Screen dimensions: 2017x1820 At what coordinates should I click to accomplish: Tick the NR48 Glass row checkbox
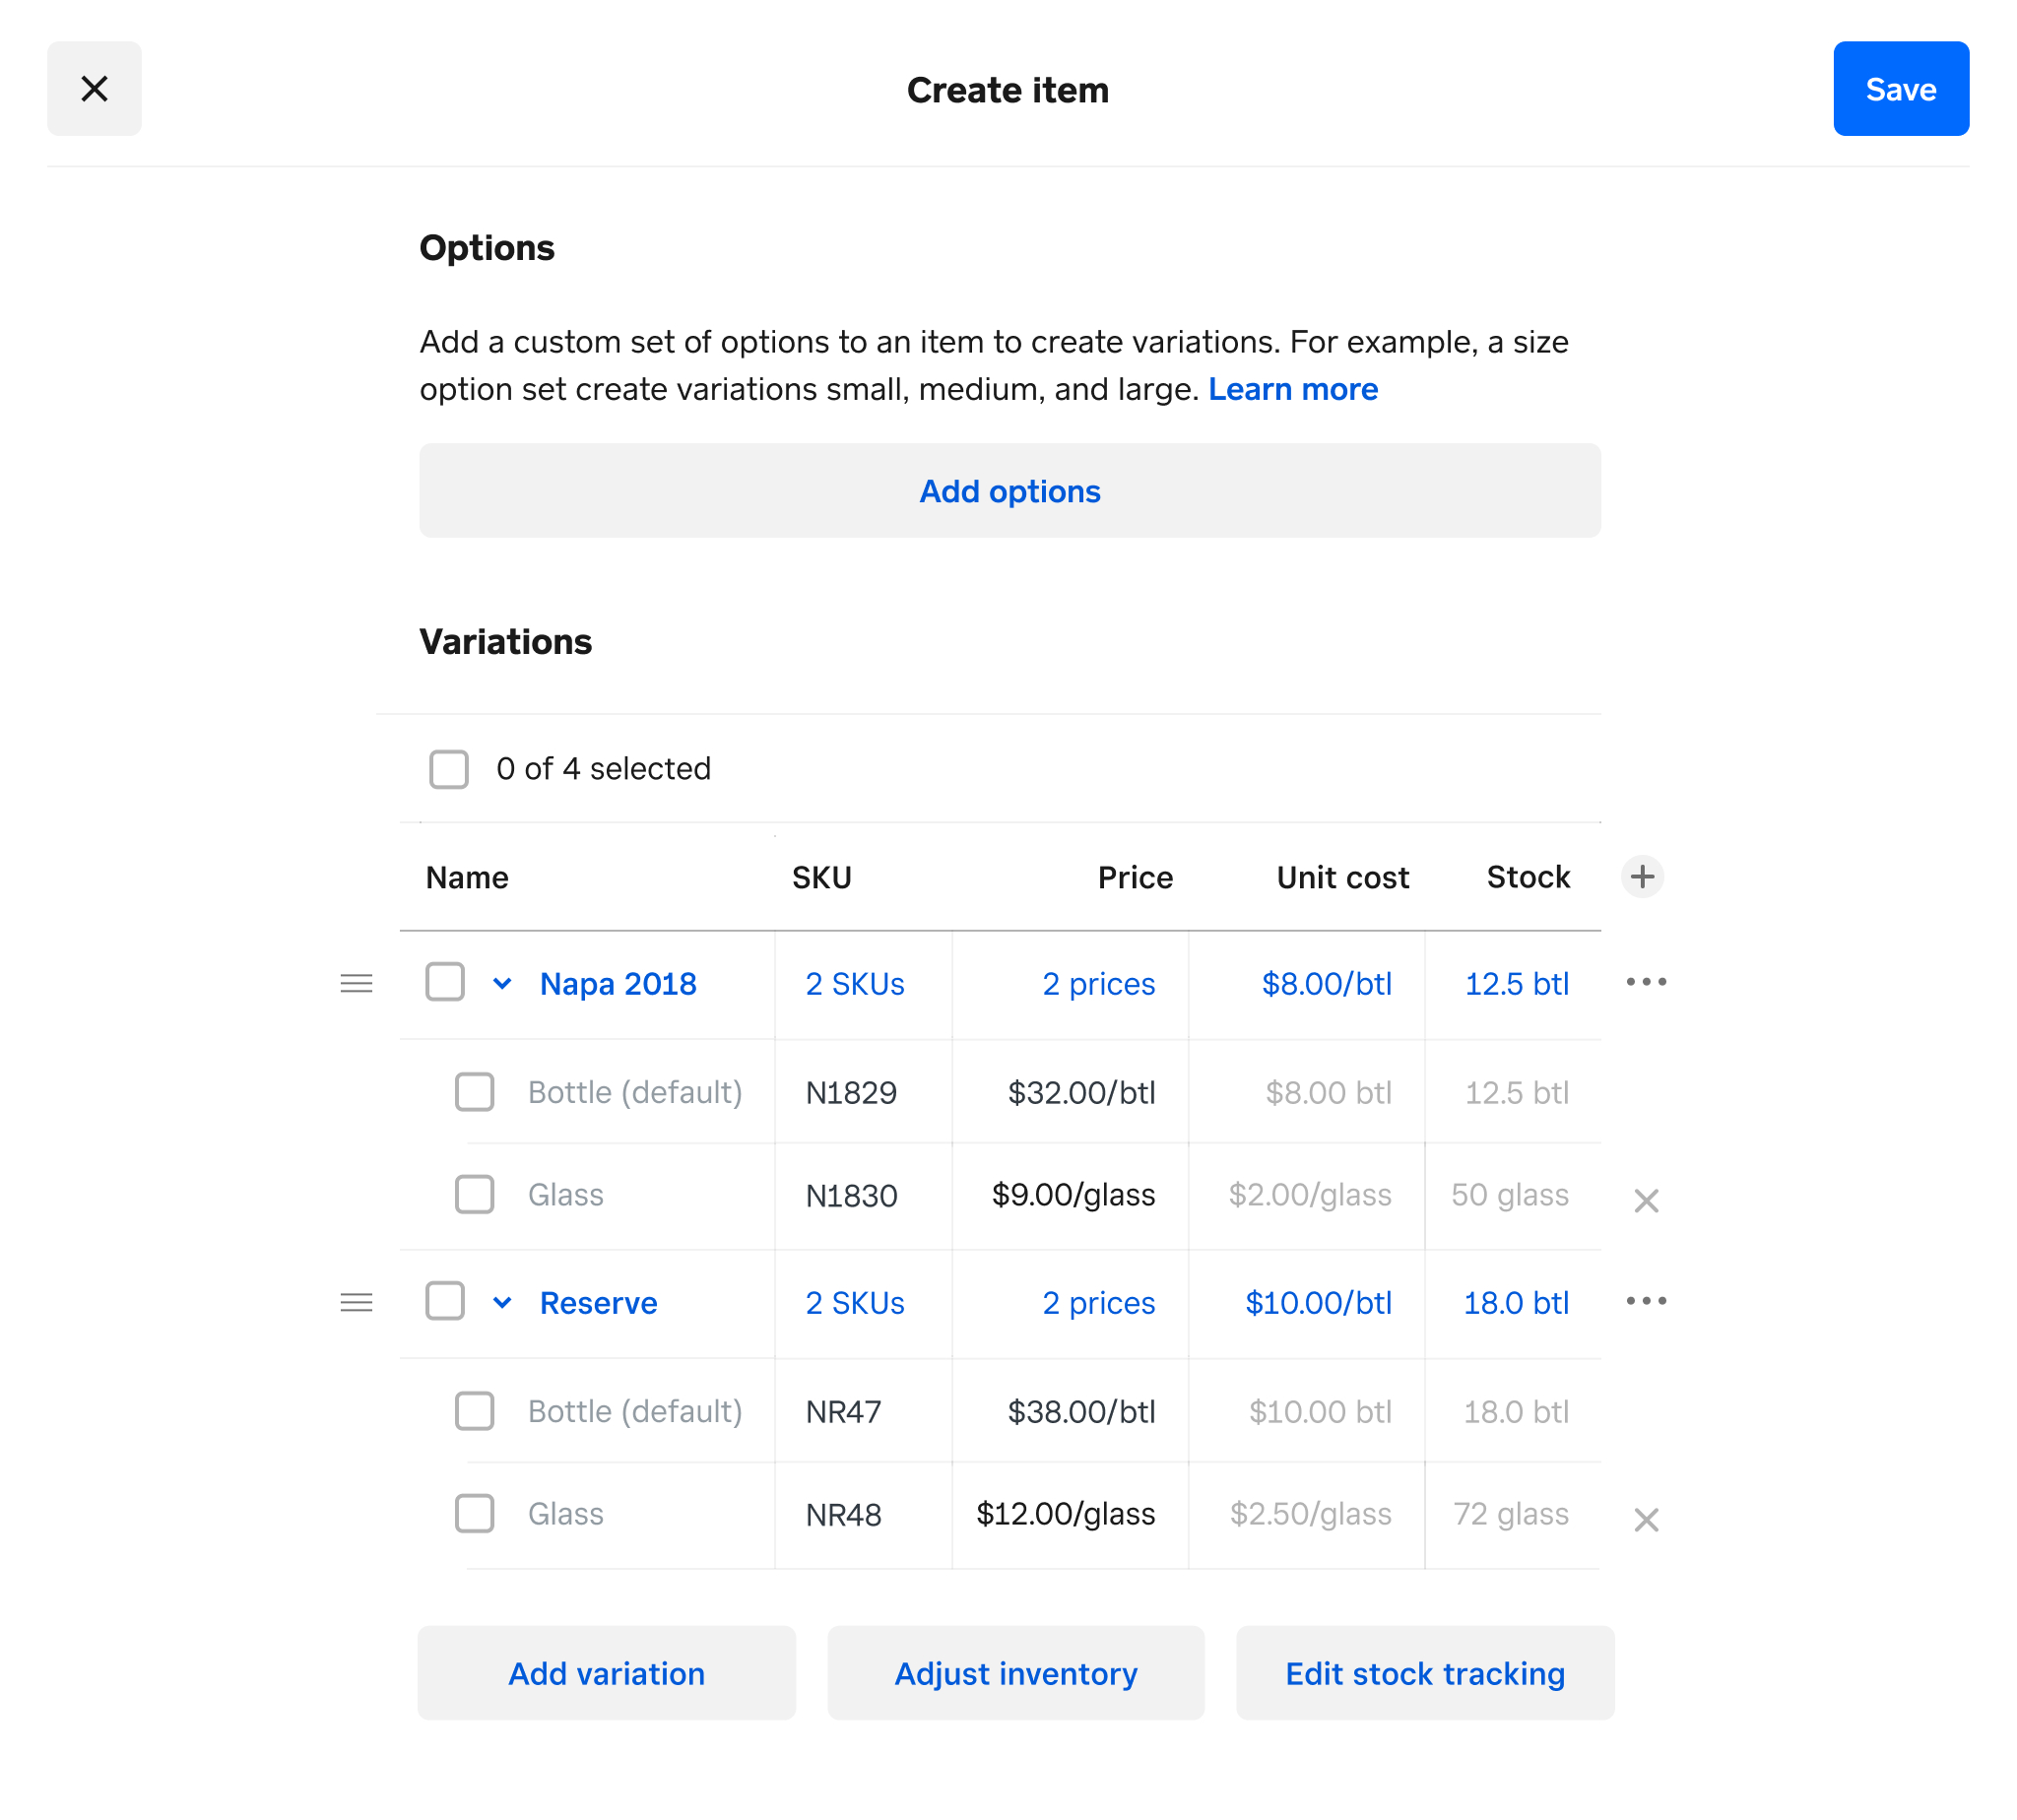tap(474, 1513)
